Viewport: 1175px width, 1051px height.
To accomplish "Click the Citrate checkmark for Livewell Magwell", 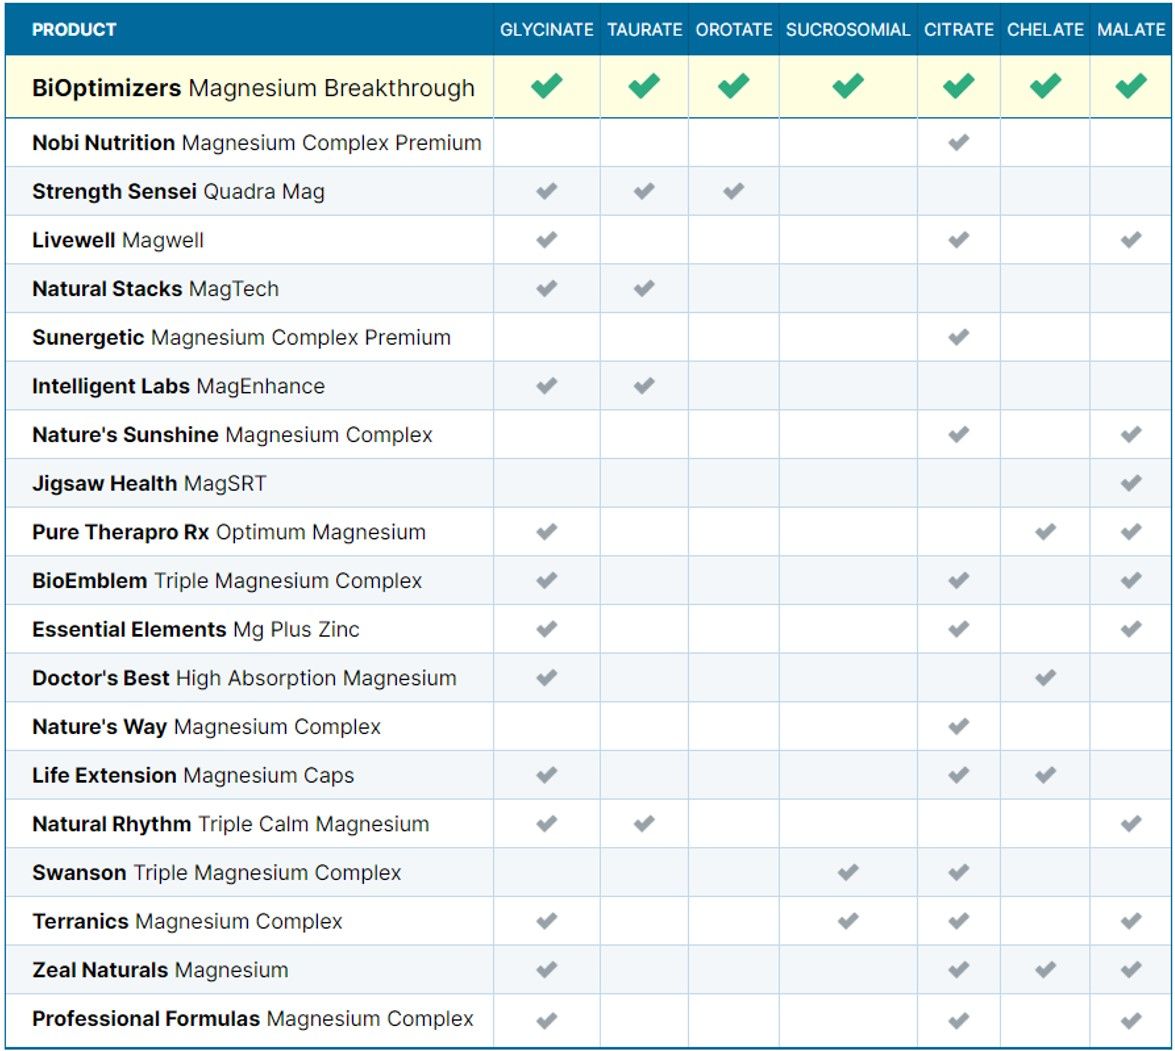I will pyautogui.click(x=958, y=240).
